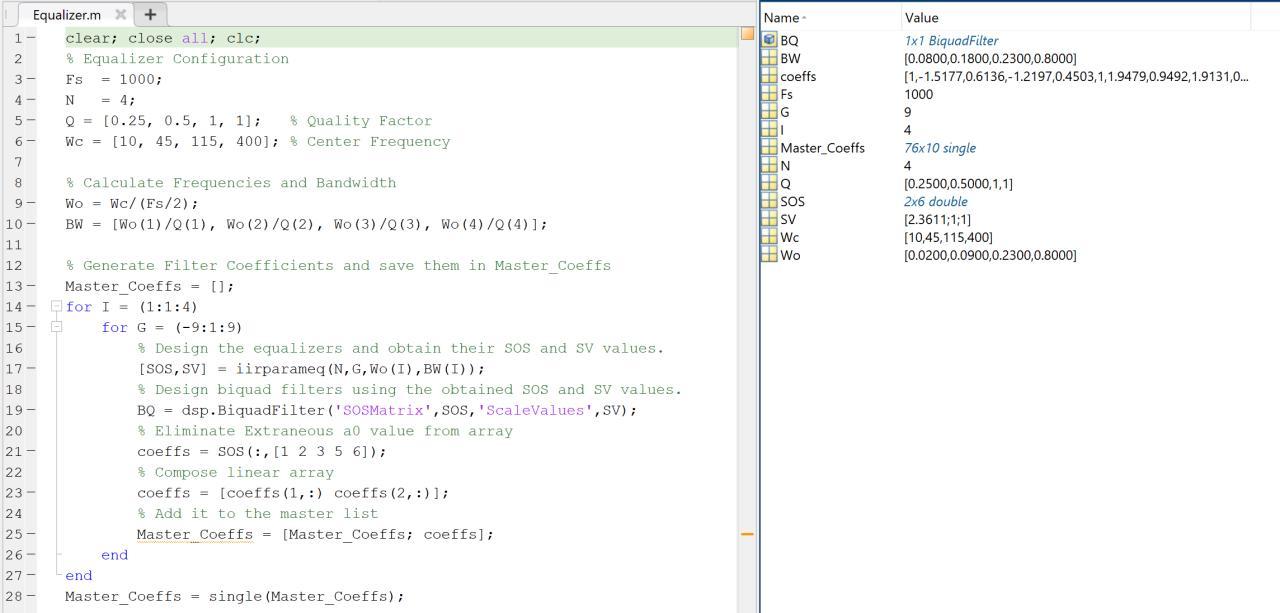Open a new editor tab with plus button
The width and height of the screenshot is (1280, 613).
(150, 15)
